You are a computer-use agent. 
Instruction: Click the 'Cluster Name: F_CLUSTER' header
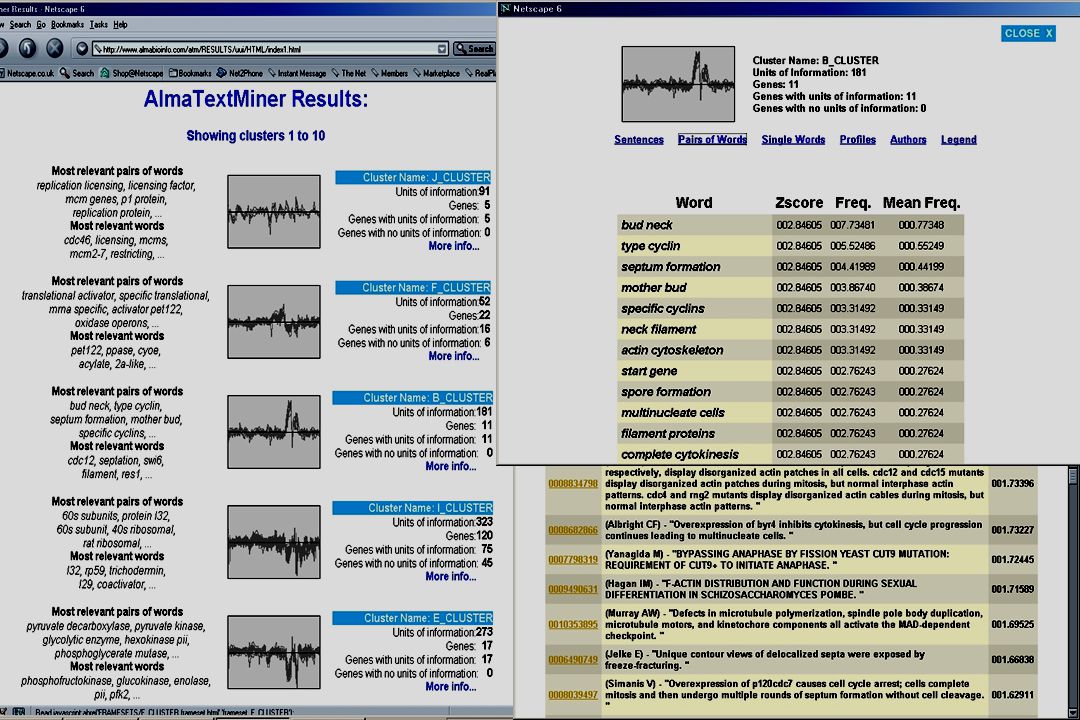point(413,287)
